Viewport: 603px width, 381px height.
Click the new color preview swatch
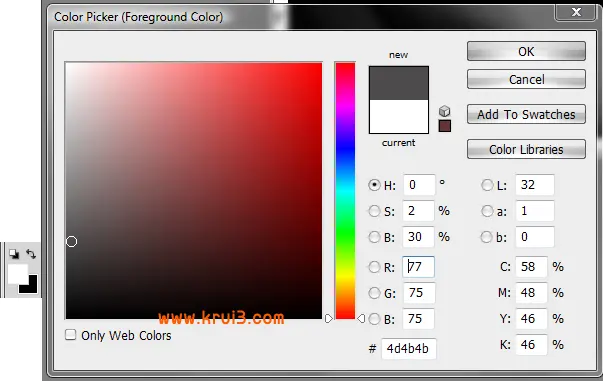[399, 83]
